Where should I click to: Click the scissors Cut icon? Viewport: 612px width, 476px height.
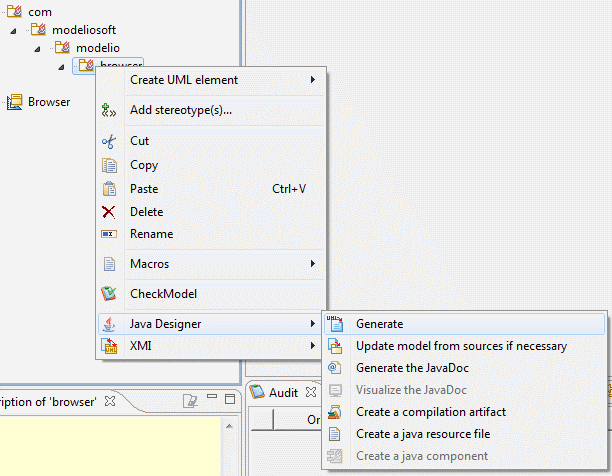coord(109,141)
